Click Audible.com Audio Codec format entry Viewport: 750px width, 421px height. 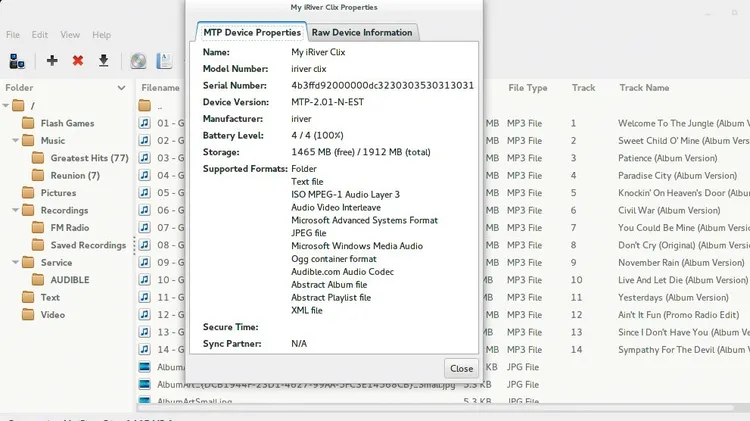tap(342, 272)
